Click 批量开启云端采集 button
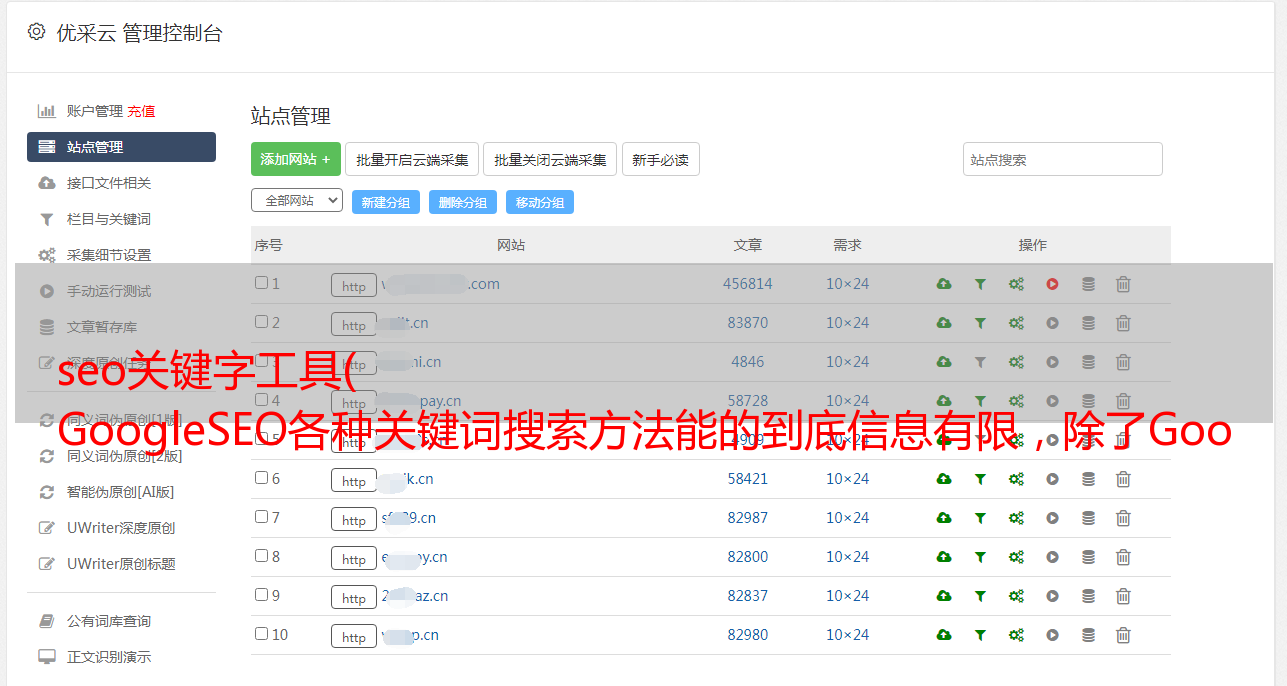Image resolution: width=1287 pixels, height=686 pixels. (412, 159)
